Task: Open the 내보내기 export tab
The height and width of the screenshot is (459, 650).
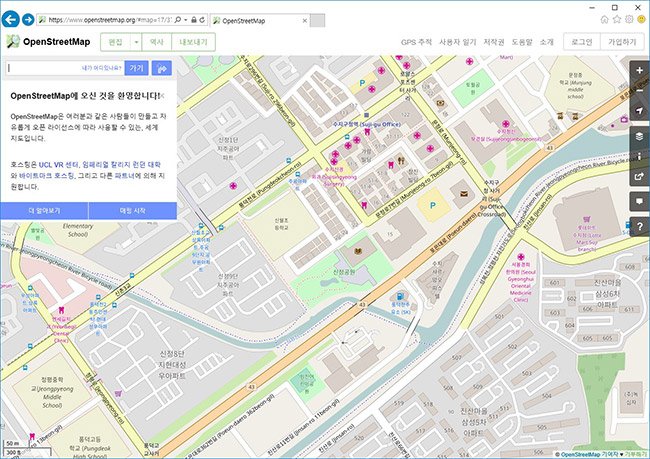Action: click(x=193, y=42)
